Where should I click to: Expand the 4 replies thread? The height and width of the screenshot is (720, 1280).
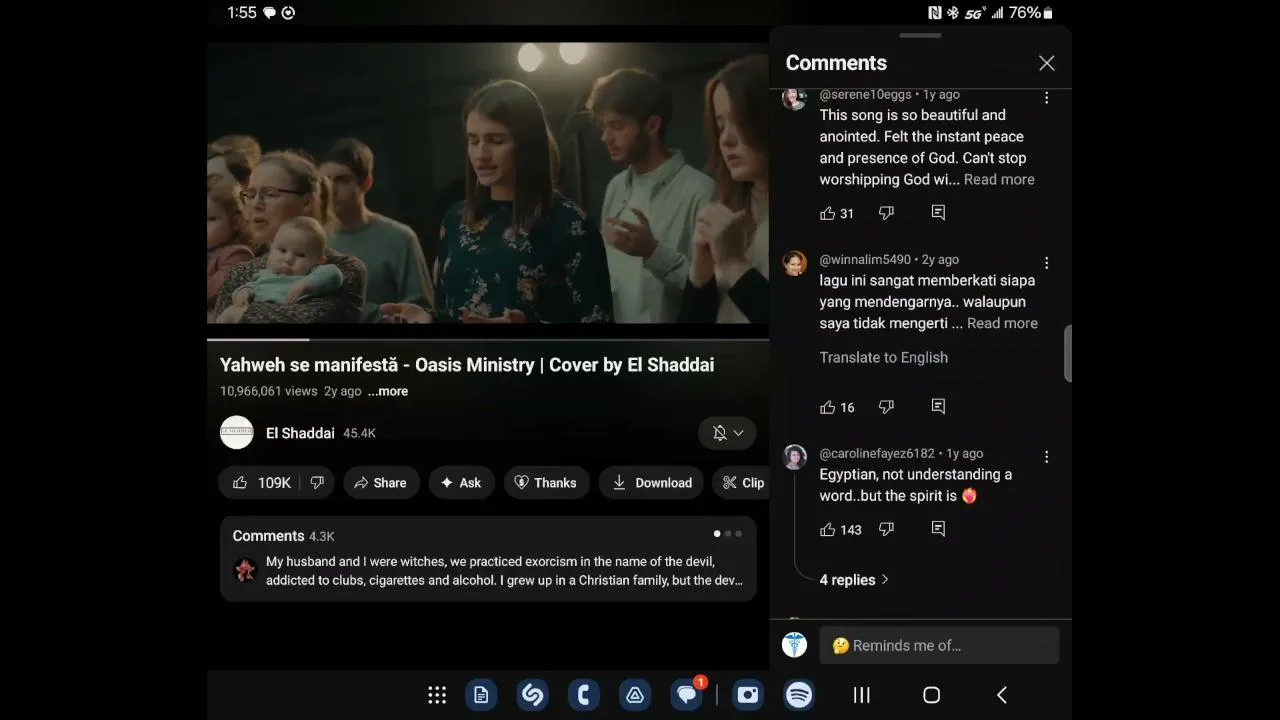pos(854,580)
